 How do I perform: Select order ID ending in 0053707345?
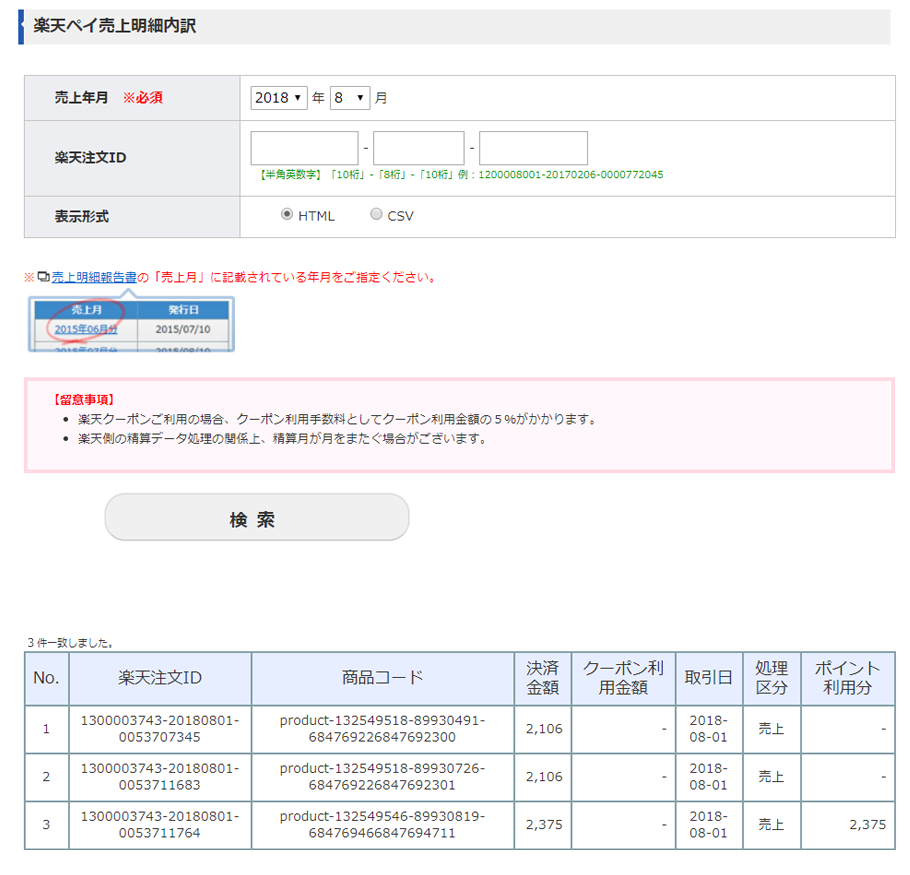(x=160, y=729)
